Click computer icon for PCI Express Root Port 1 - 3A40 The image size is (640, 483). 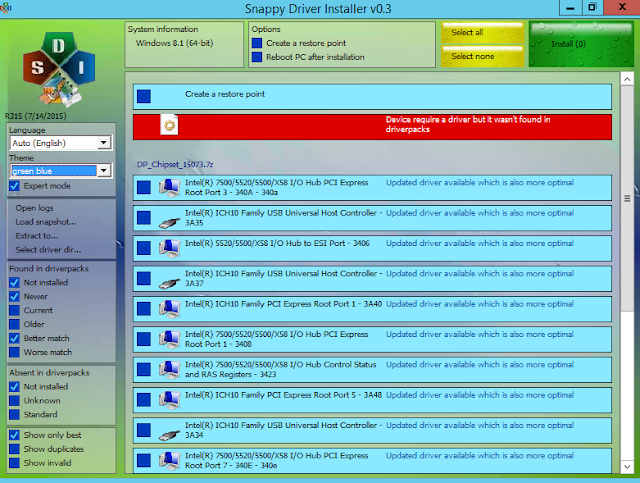pyautogui.click(x=169, y=309)
